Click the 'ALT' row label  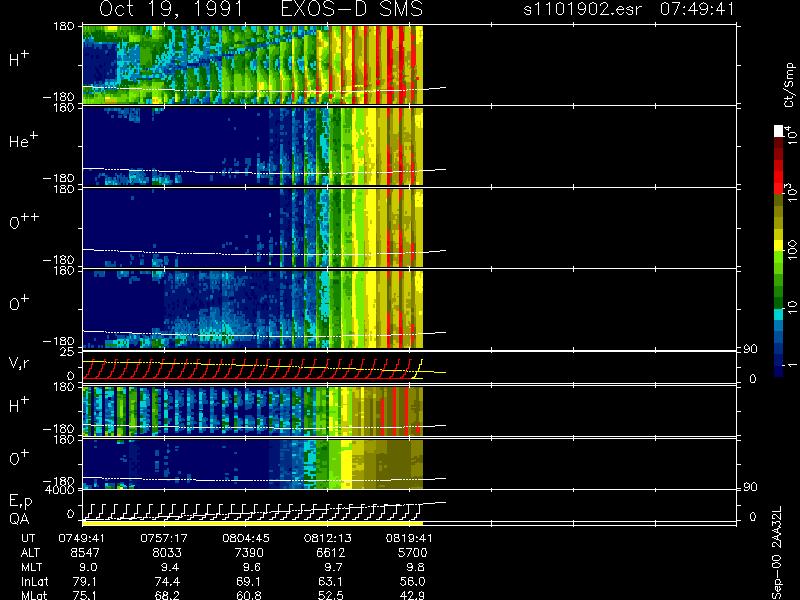30,553
